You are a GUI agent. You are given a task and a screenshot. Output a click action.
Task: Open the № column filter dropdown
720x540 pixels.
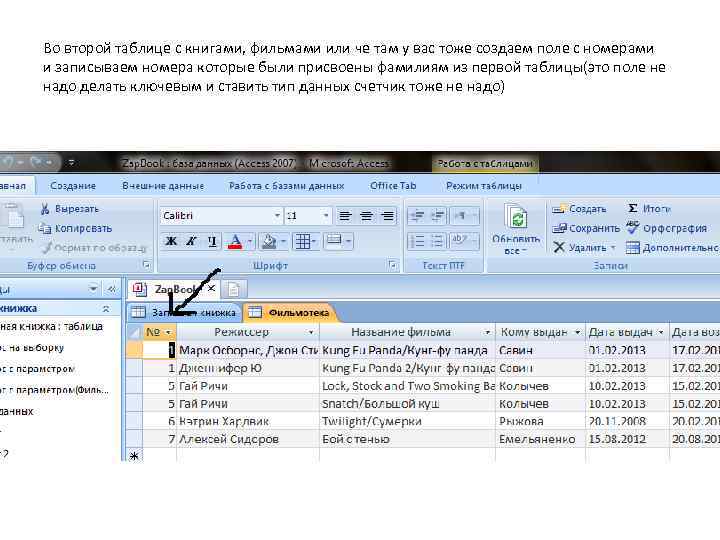point(169,332)
